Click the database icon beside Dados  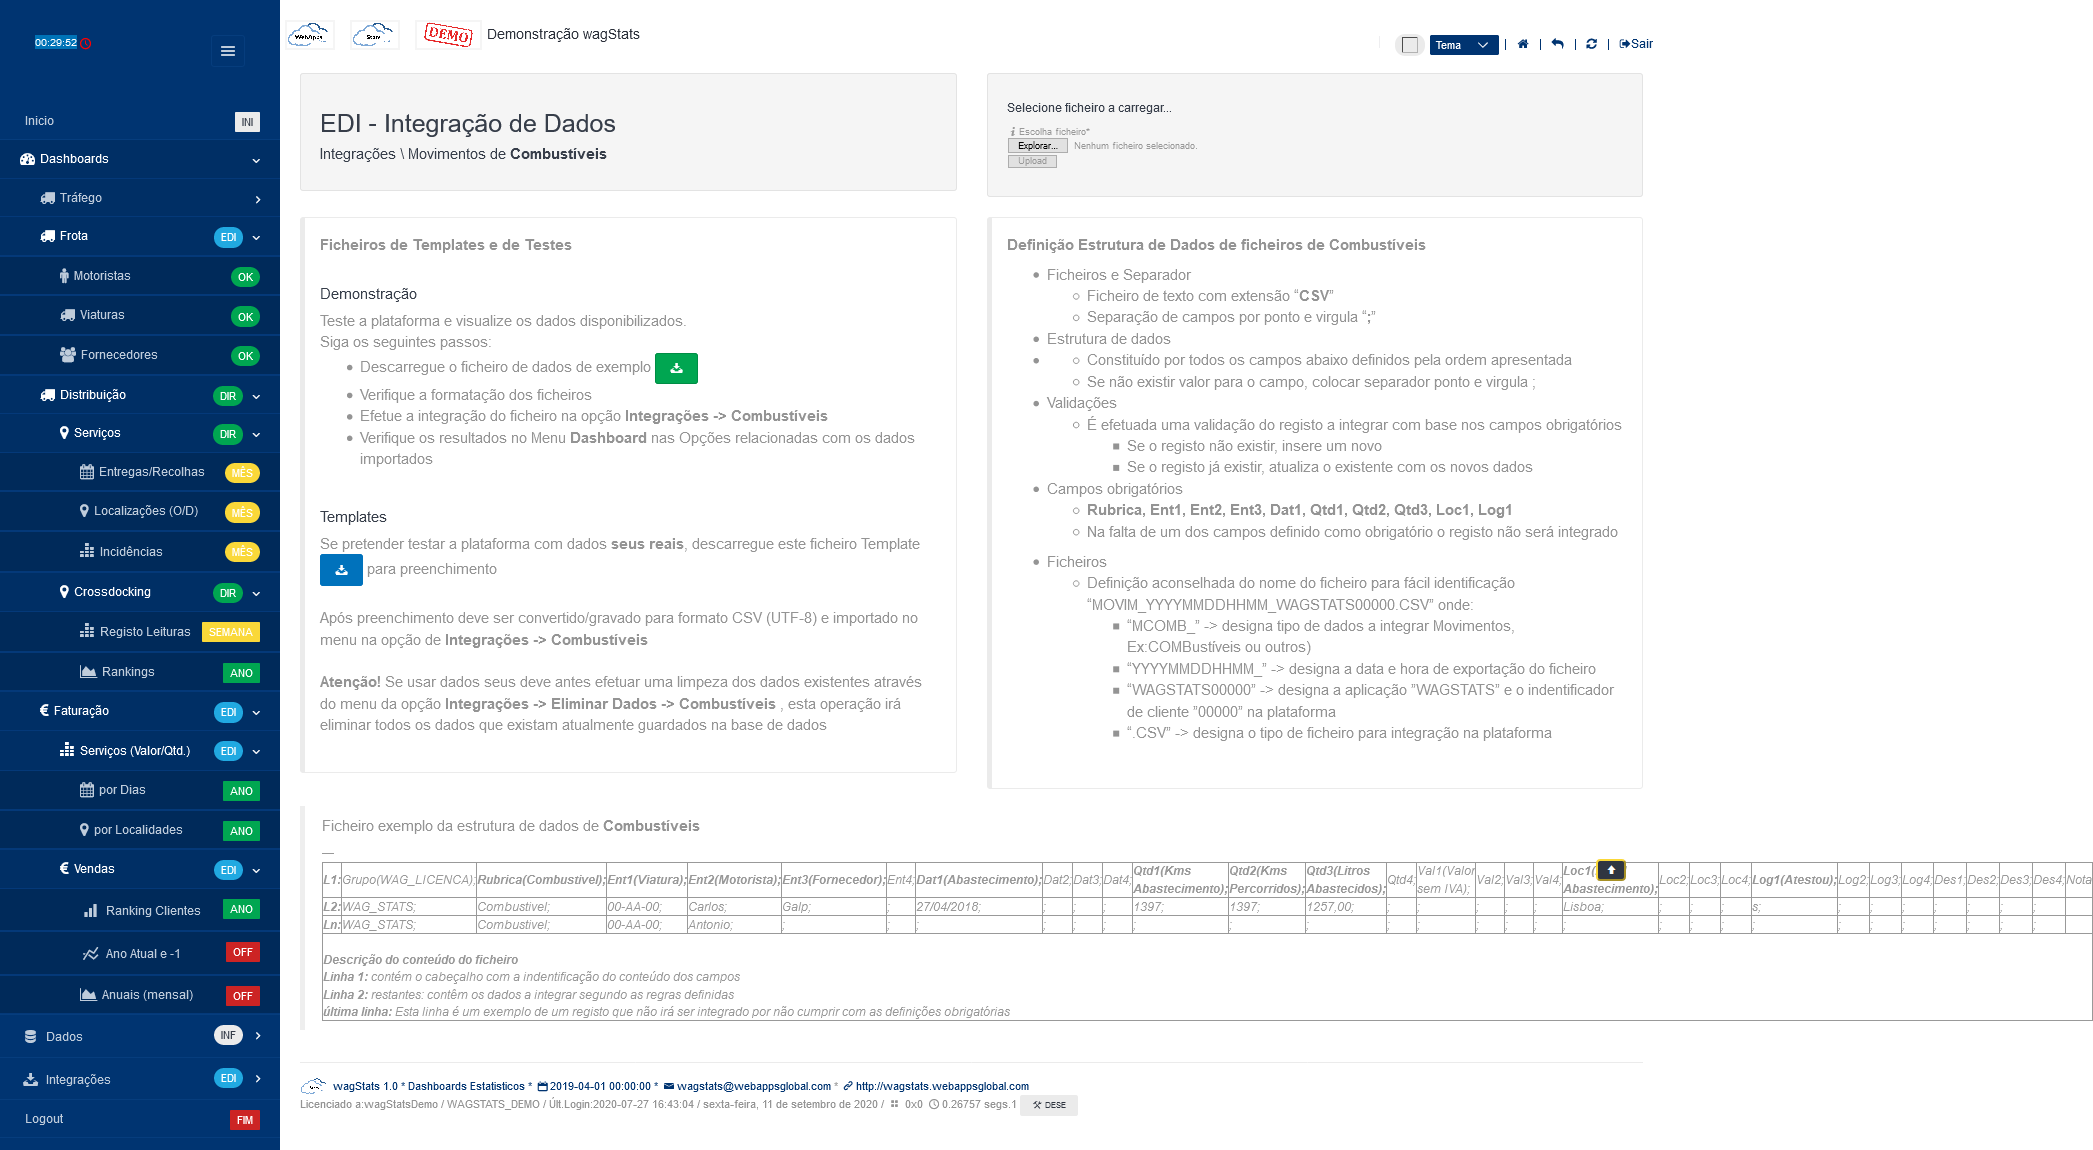coord(31,1037)
